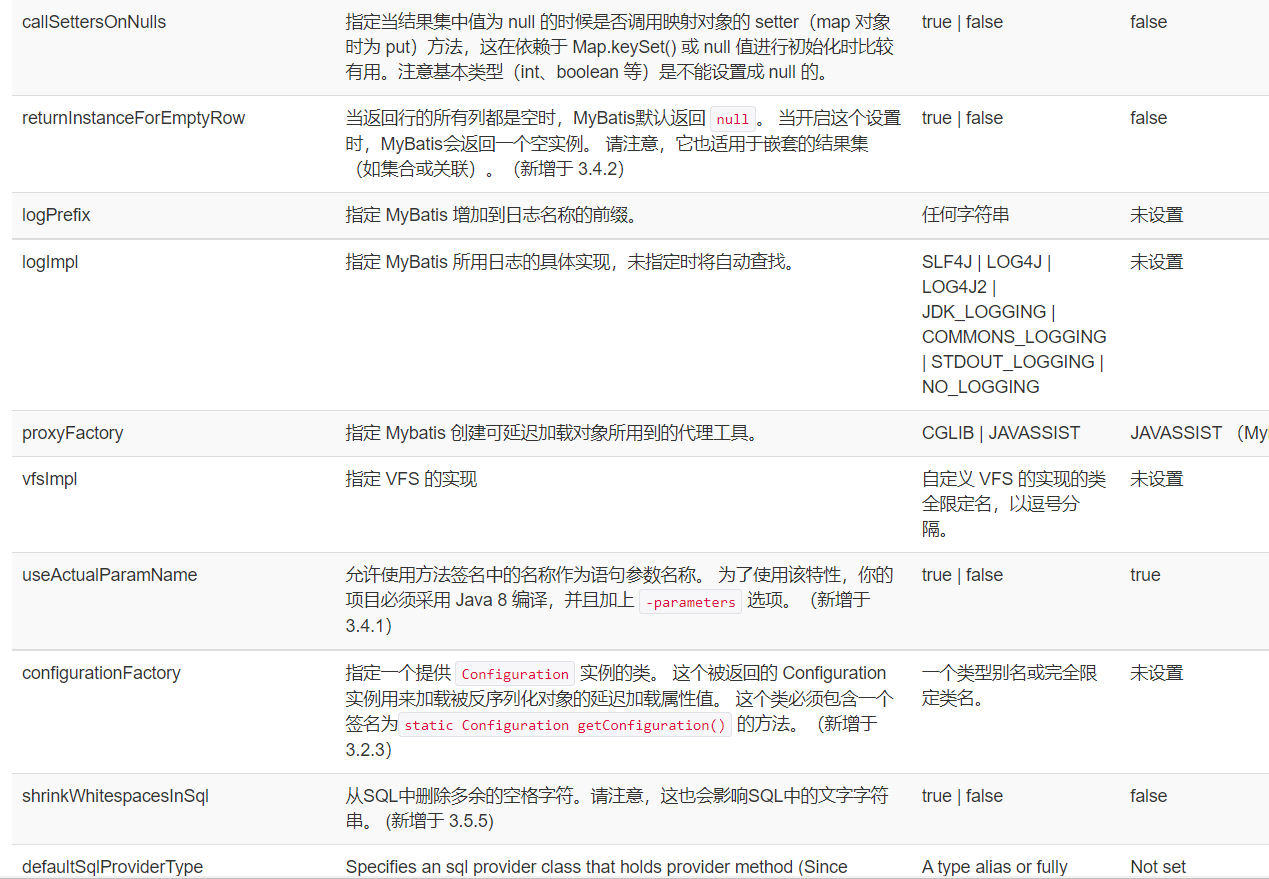
Task: Click default value false for returnInstanceForEmptyRow
Action: [x=1149, y=118]
